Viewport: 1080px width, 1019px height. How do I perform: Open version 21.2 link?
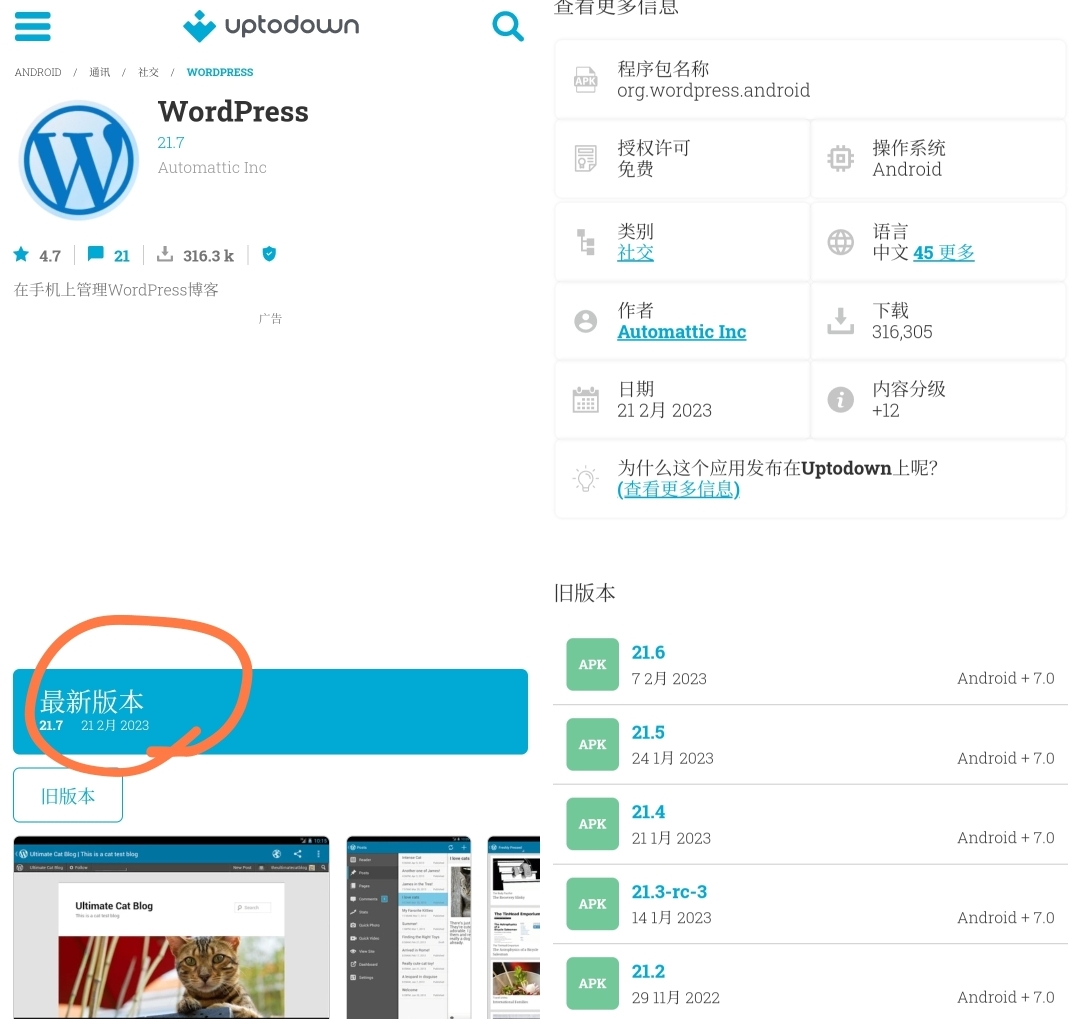coord(648,971)
